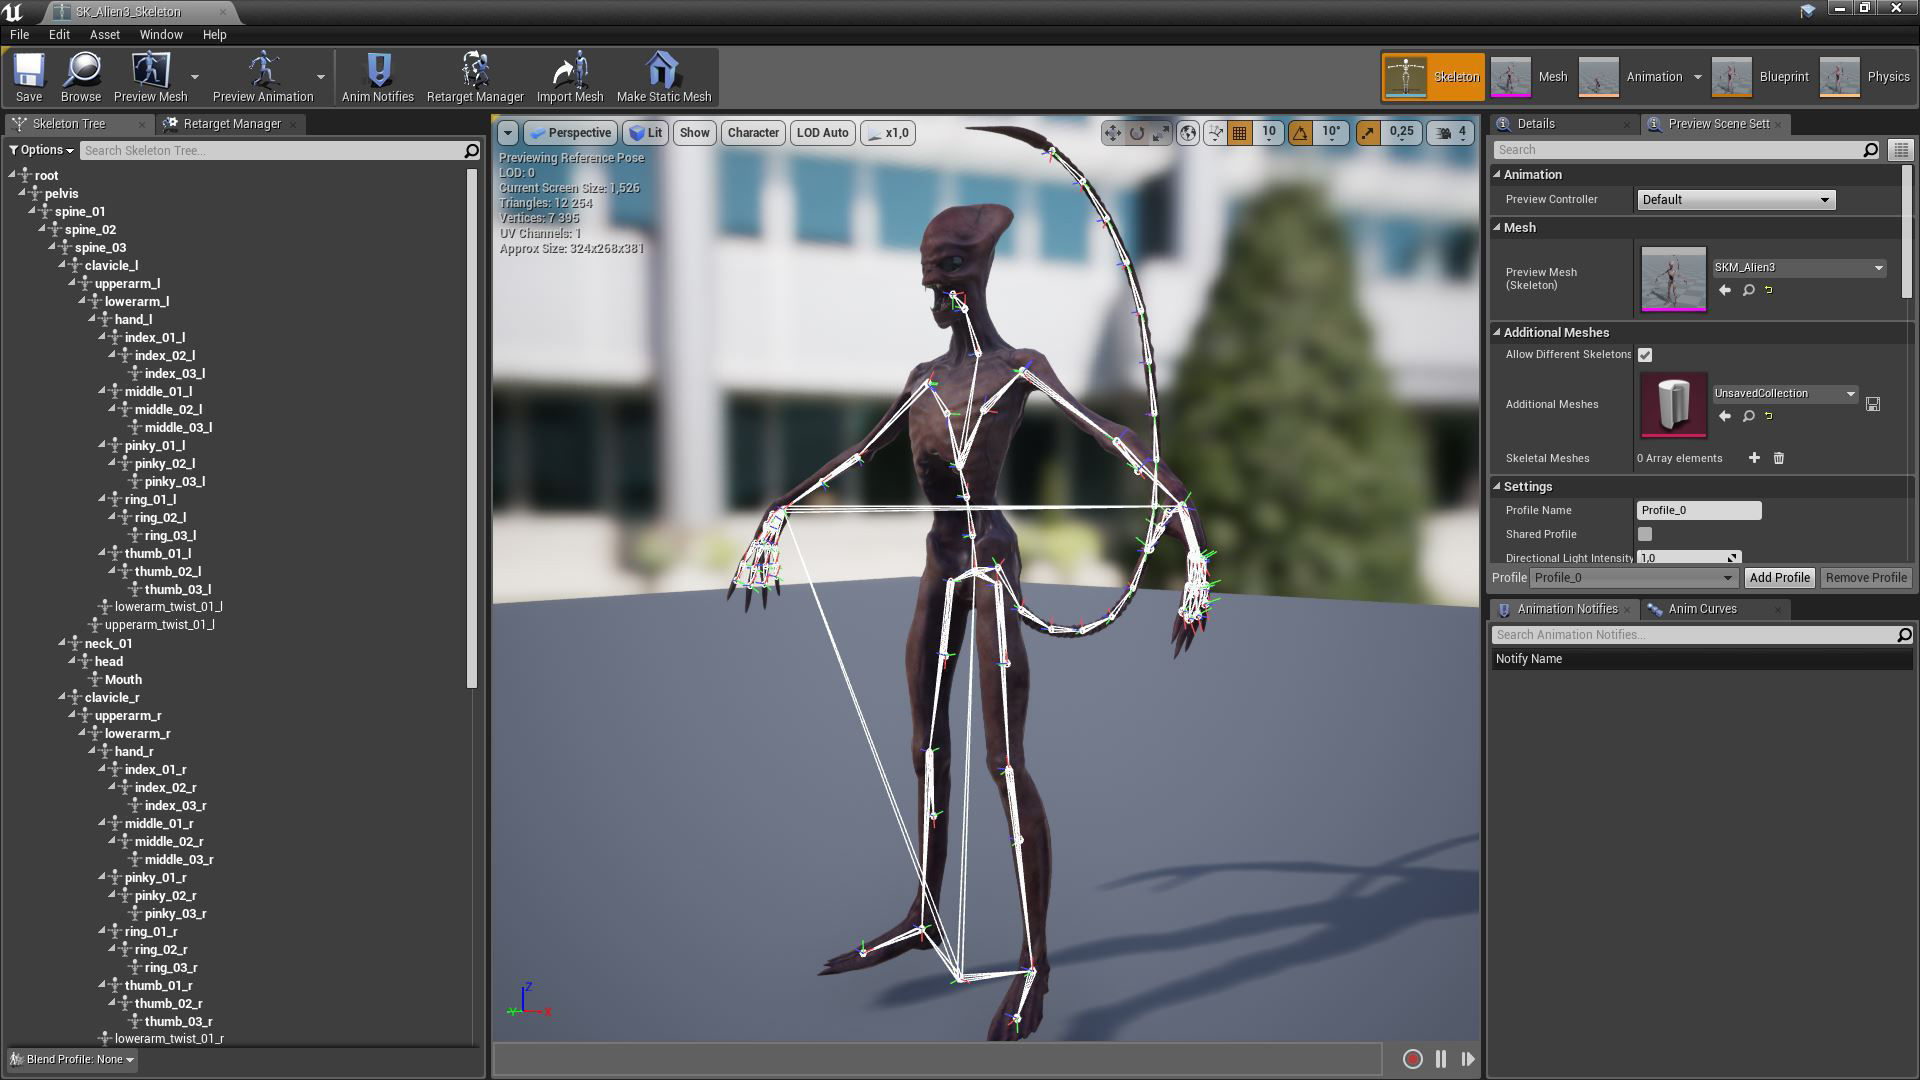Browse to Additional Meshes collection magnifier icon
The width and height of the screenshot is (1920, 1080).
click(1748, 416)
